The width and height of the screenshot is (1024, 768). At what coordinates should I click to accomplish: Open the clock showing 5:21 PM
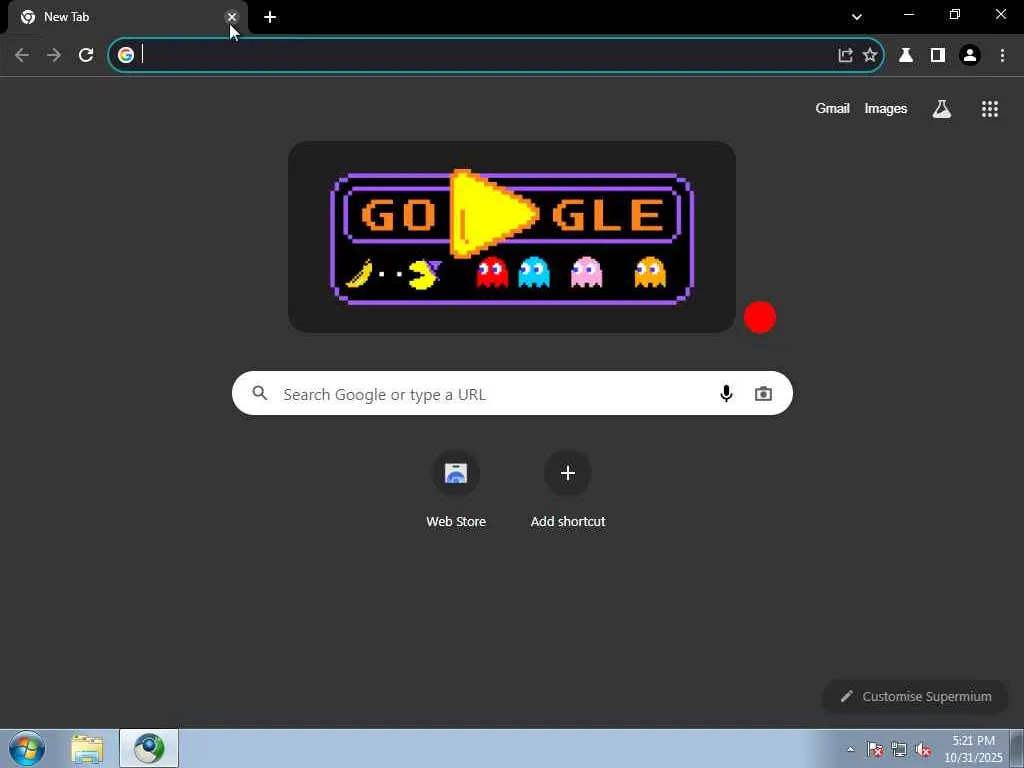[973, 749]
